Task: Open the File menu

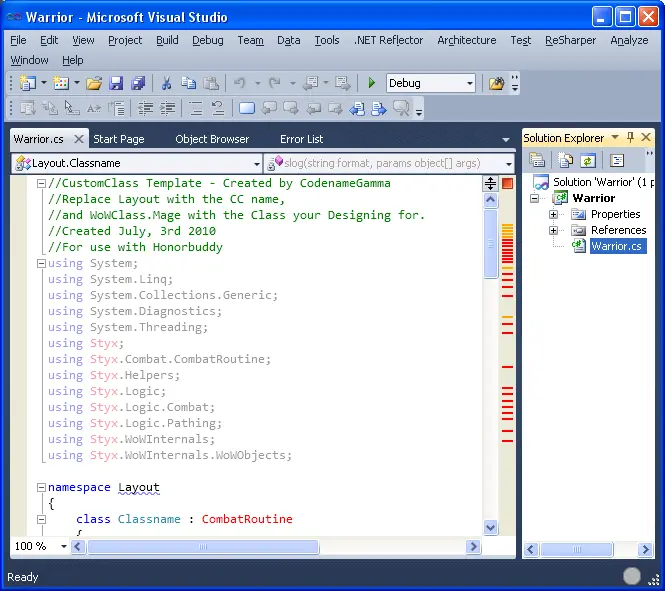Action: (18, 40)
